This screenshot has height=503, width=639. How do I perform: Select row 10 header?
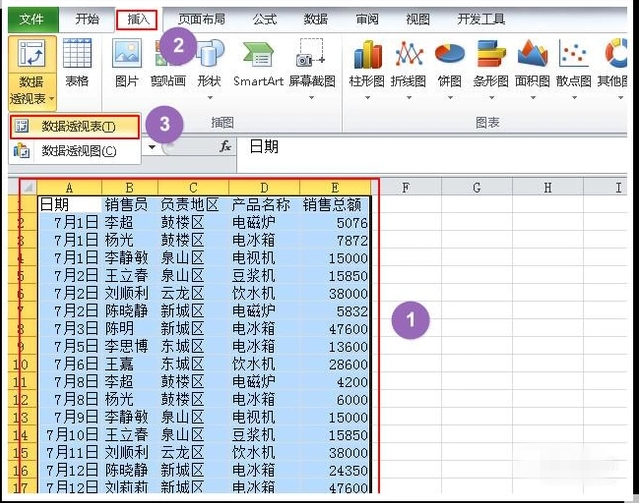pyautogui.click(x=22, y=364)
